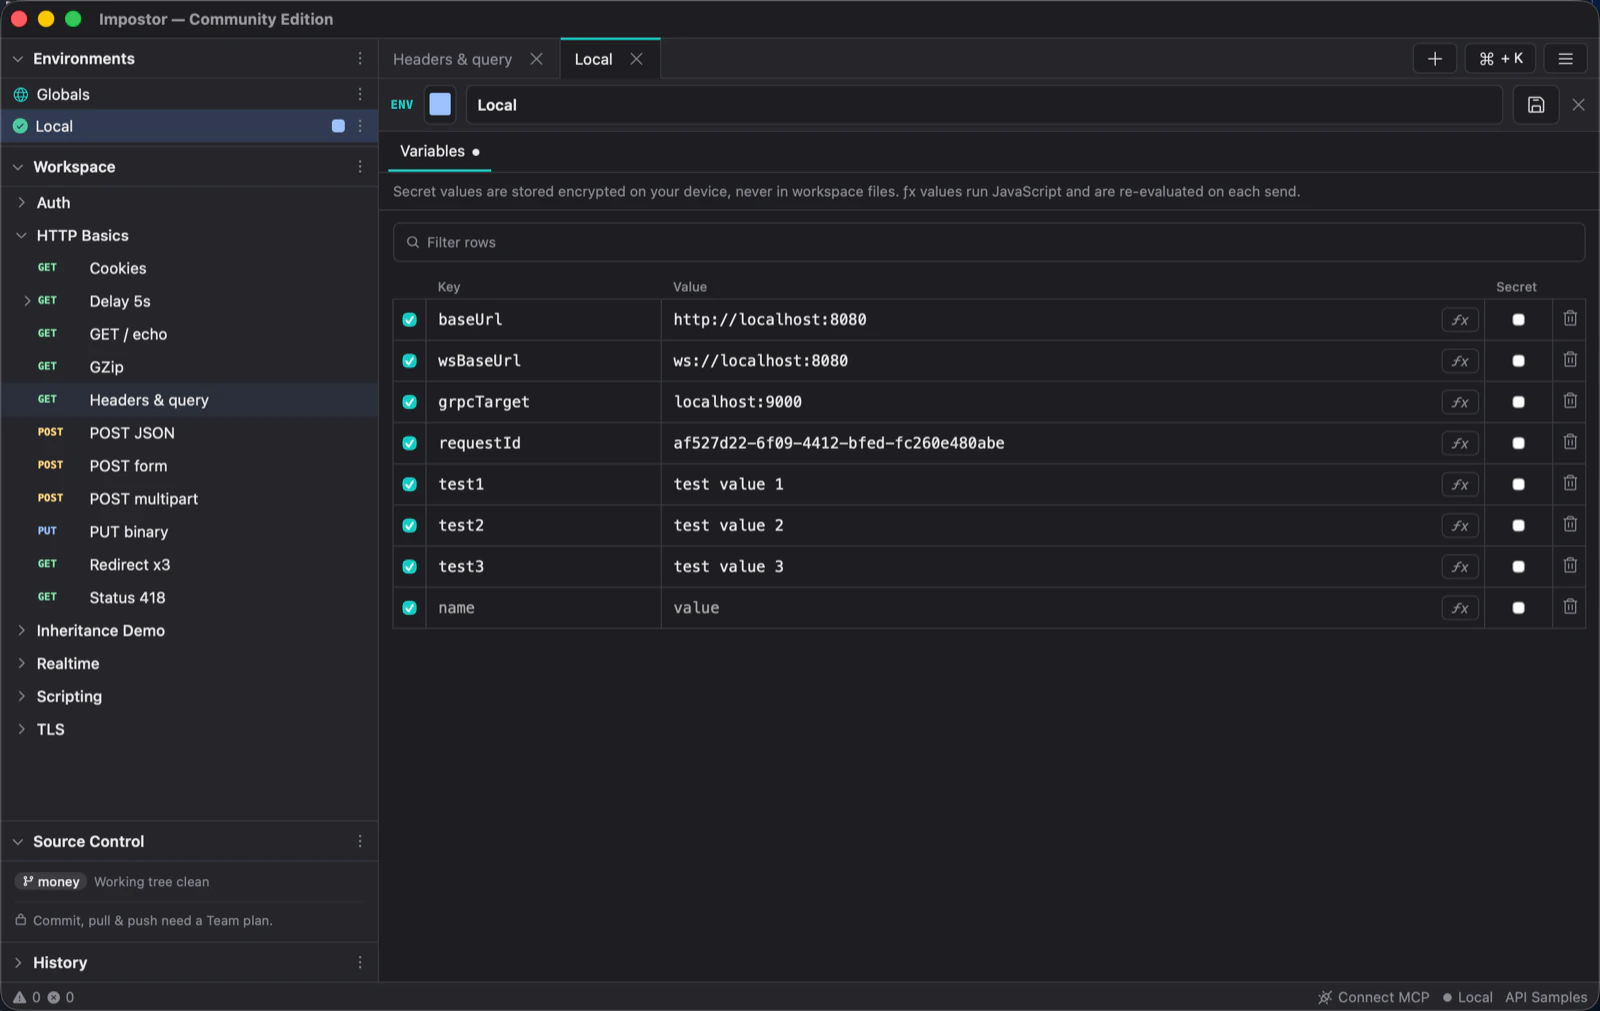Delete the grpcTarget variable row
The width and height of the screenshot is (1600, 1011).
[x=1570, y=401]
